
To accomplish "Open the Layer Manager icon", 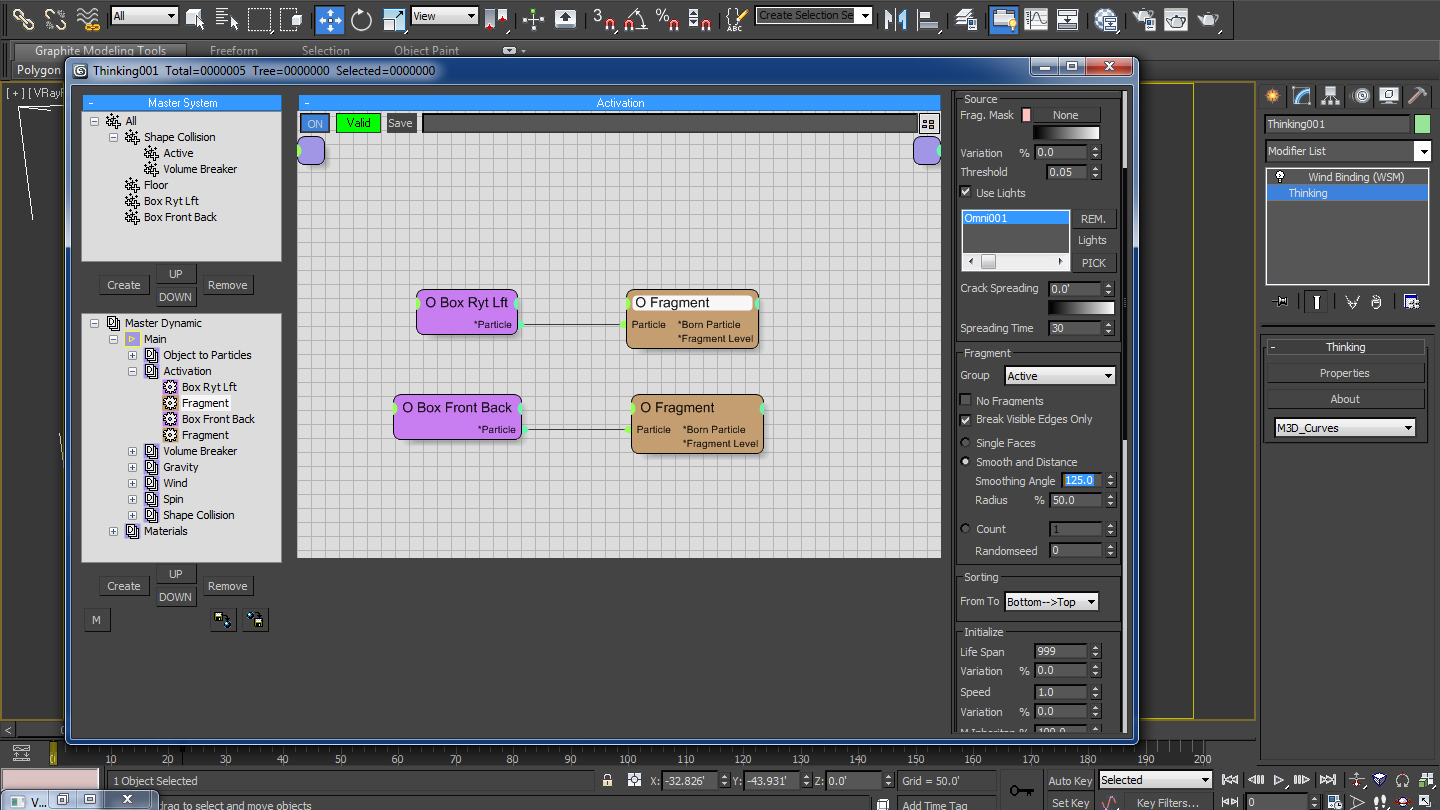I will point(966,18).
